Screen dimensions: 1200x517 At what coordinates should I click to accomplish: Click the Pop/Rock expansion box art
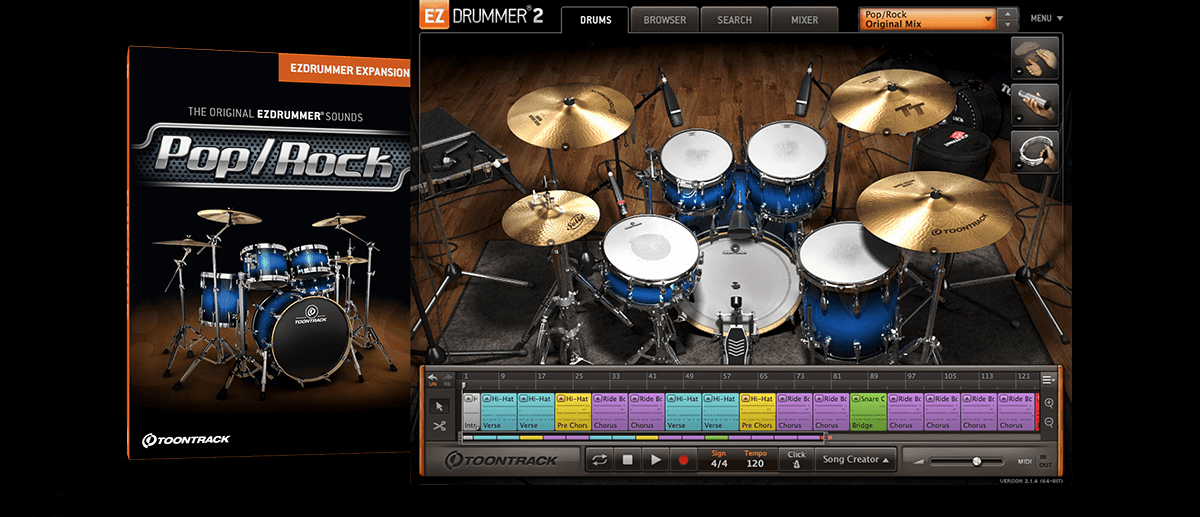(269, 251)
